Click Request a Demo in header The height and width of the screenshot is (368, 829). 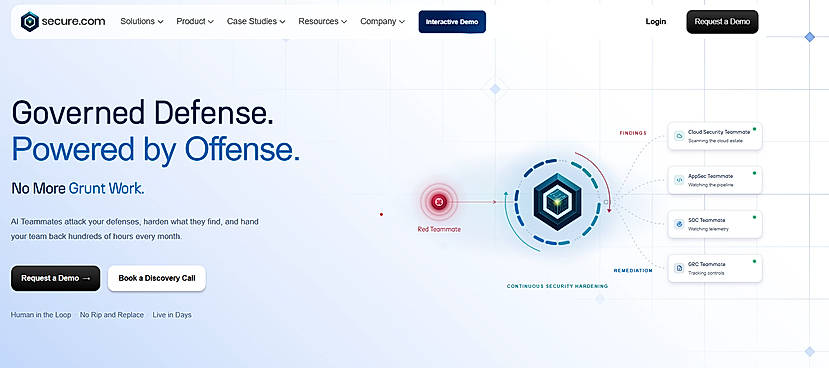[722, 22]
